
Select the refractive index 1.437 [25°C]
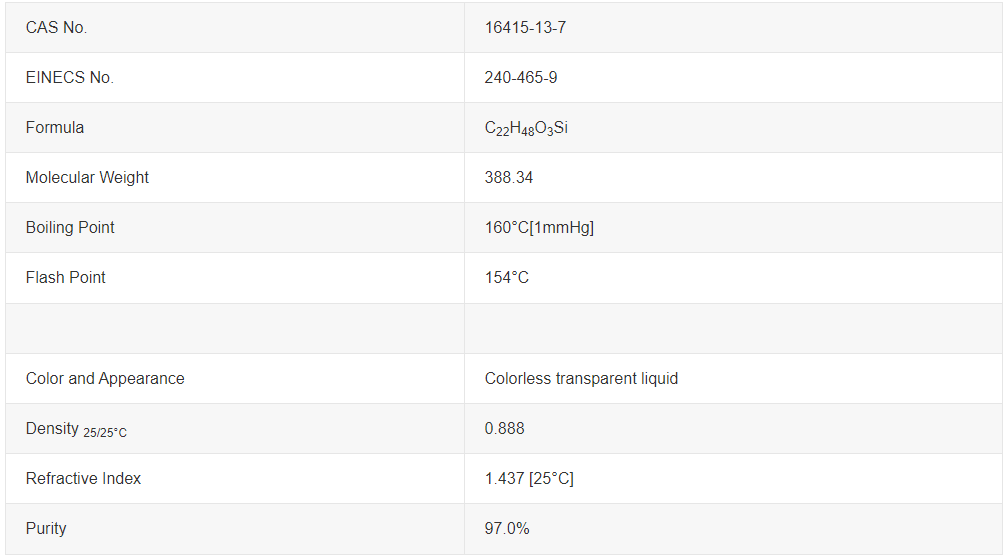(529, 479)
